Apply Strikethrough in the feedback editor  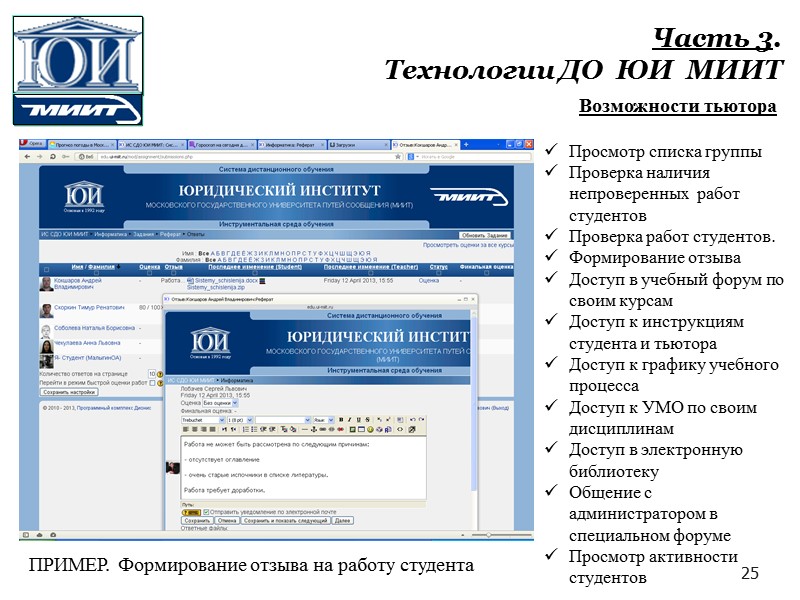point(367,420)
